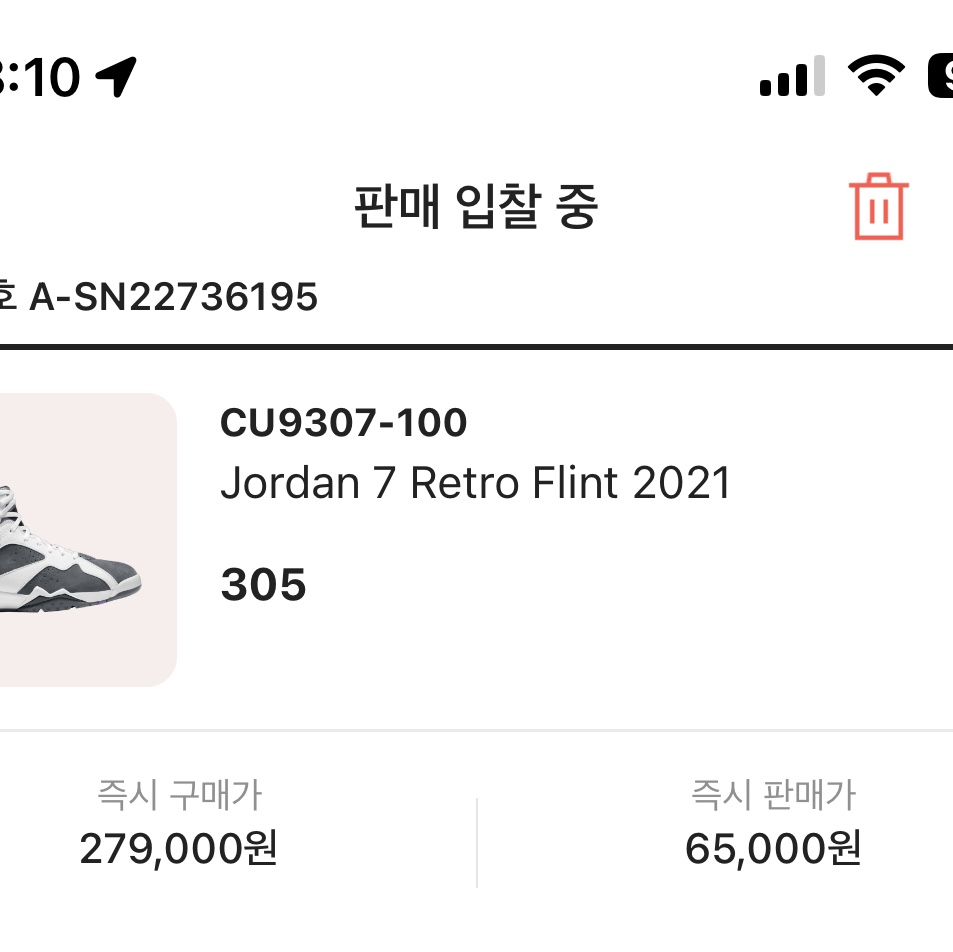Tap the cellular signal bars icon
This screenshot has height=952, width=953.
(791, 77)
